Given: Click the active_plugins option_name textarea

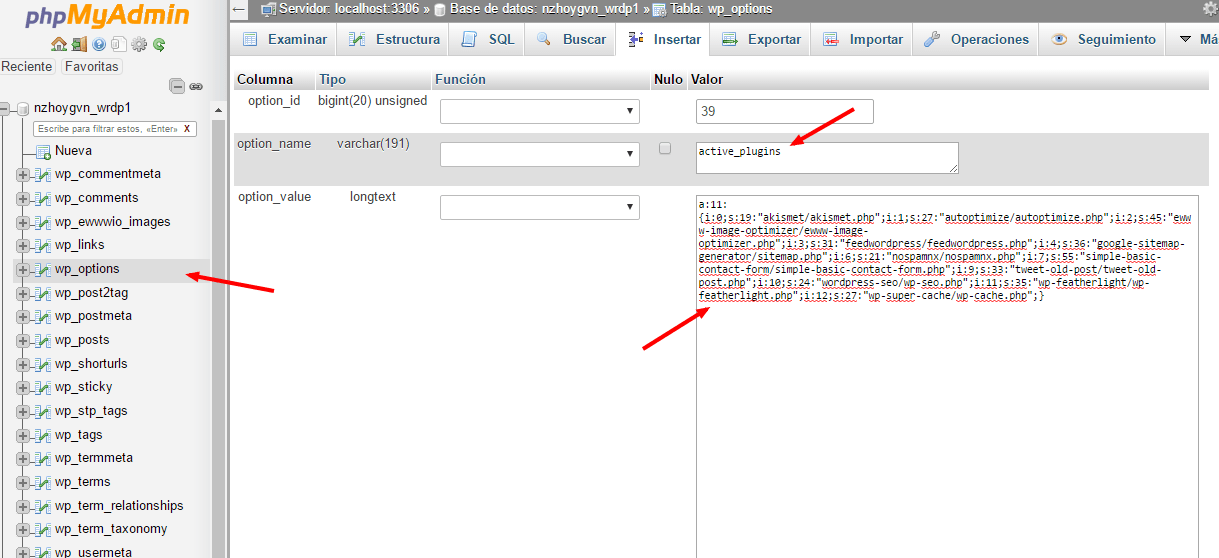Looking at the screenshot, I should (827, 157).
